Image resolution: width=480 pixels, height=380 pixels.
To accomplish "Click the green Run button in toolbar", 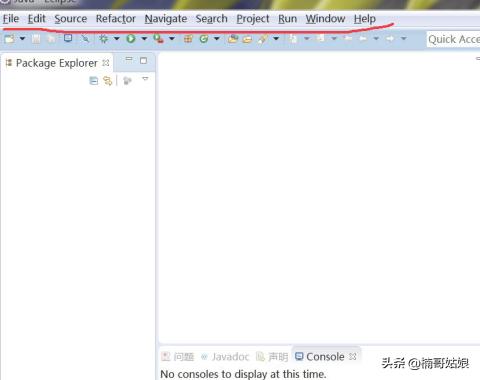I will tap(131, 39).
